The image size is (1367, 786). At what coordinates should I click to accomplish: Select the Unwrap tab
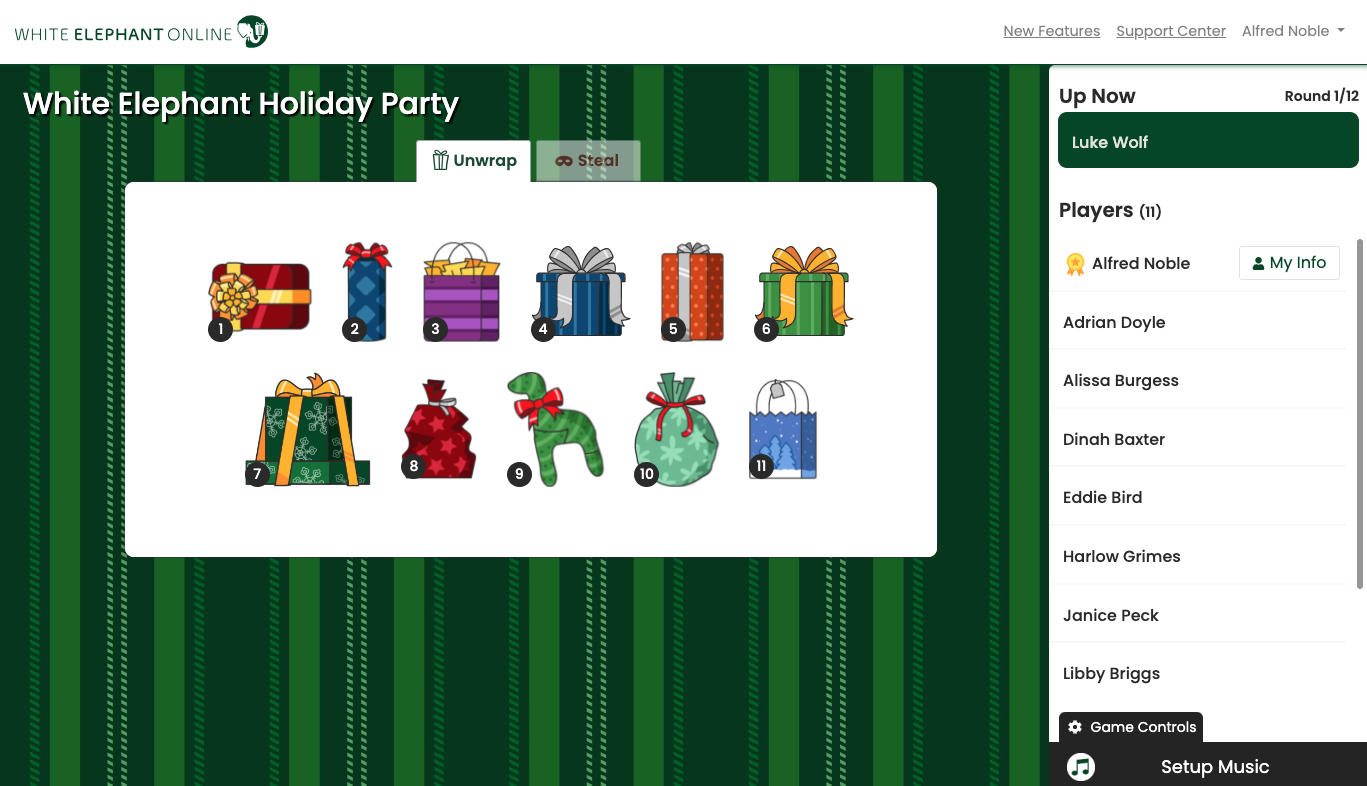[474, 161]
